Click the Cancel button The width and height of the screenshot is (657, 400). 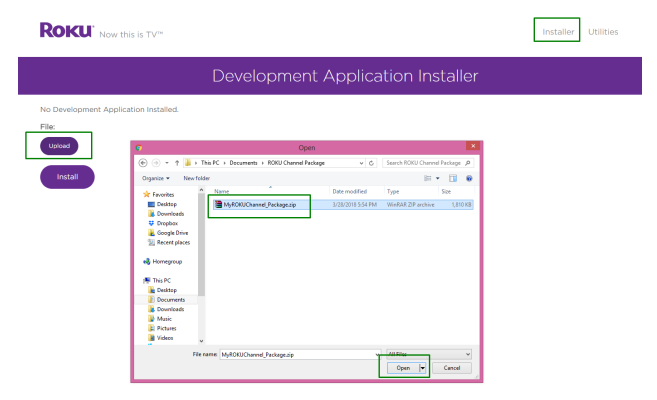point(452,368)
